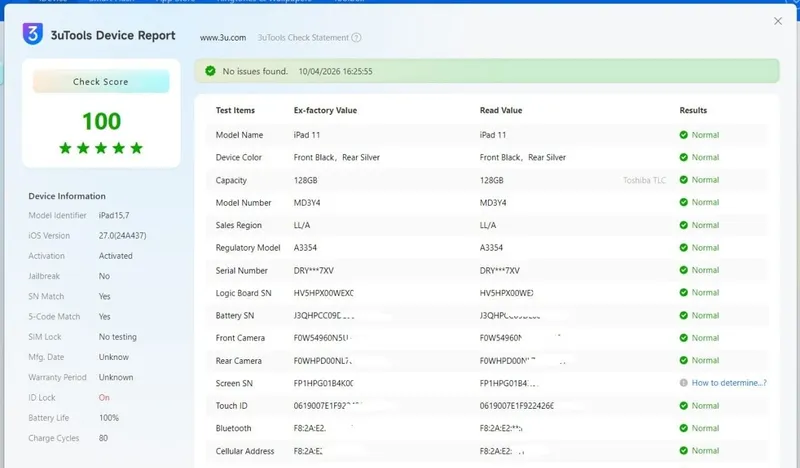Viewport: 800px width, 468px height.
Task: Click the Bluetooth Normal check icon
Action: tap(684, 428)
